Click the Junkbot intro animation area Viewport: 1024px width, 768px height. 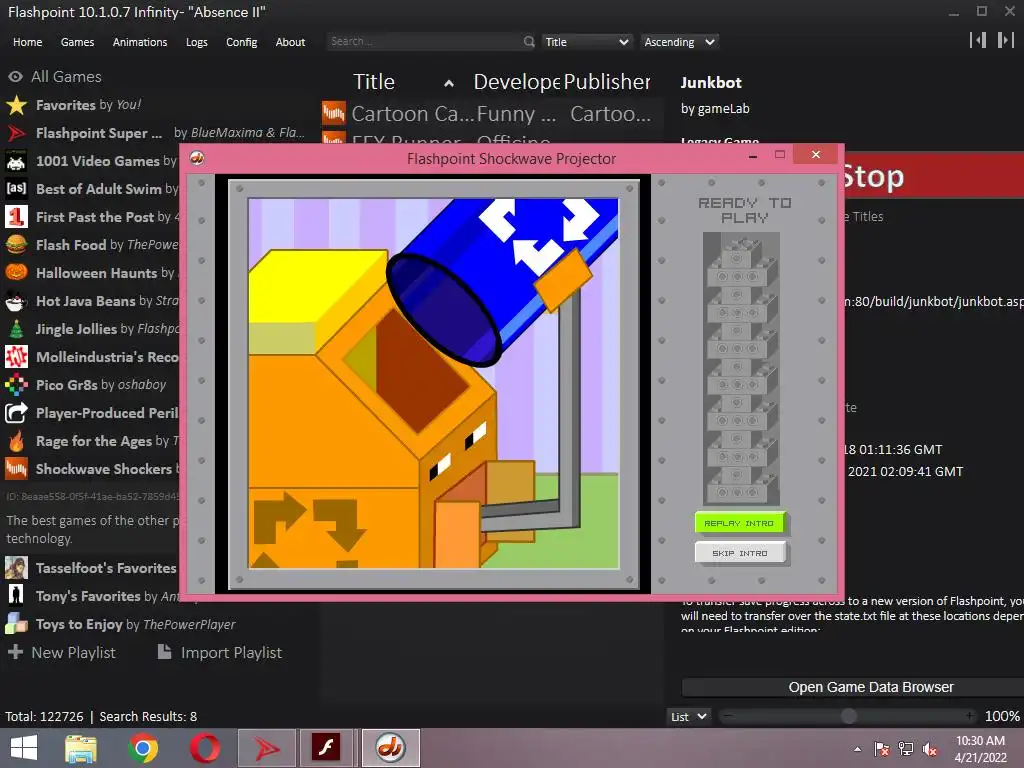[434, 383]
